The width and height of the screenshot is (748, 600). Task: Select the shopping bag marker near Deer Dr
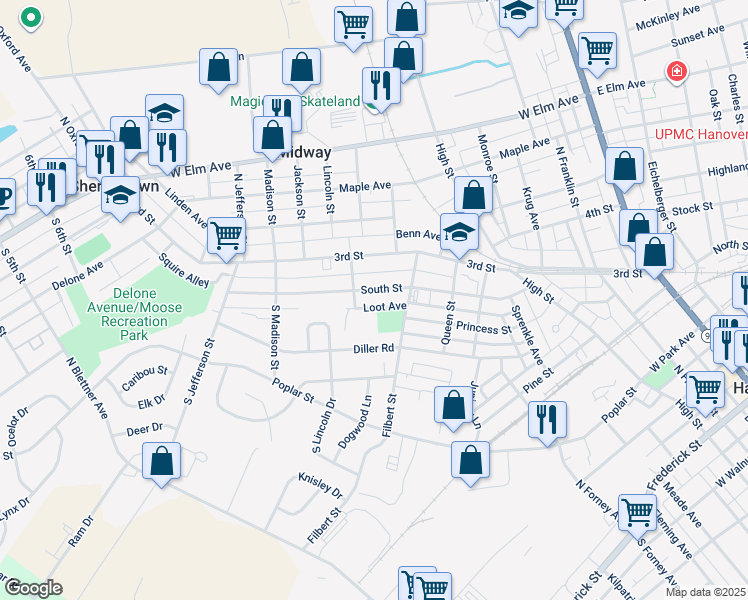162,461
